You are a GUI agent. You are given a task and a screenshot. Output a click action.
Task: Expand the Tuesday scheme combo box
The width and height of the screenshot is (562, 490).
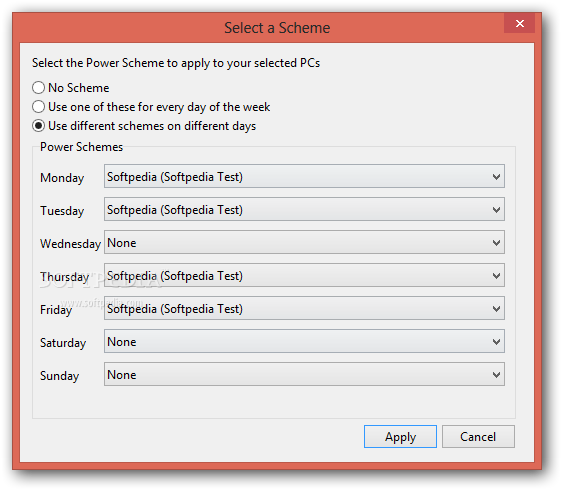[x=304, y=209]
